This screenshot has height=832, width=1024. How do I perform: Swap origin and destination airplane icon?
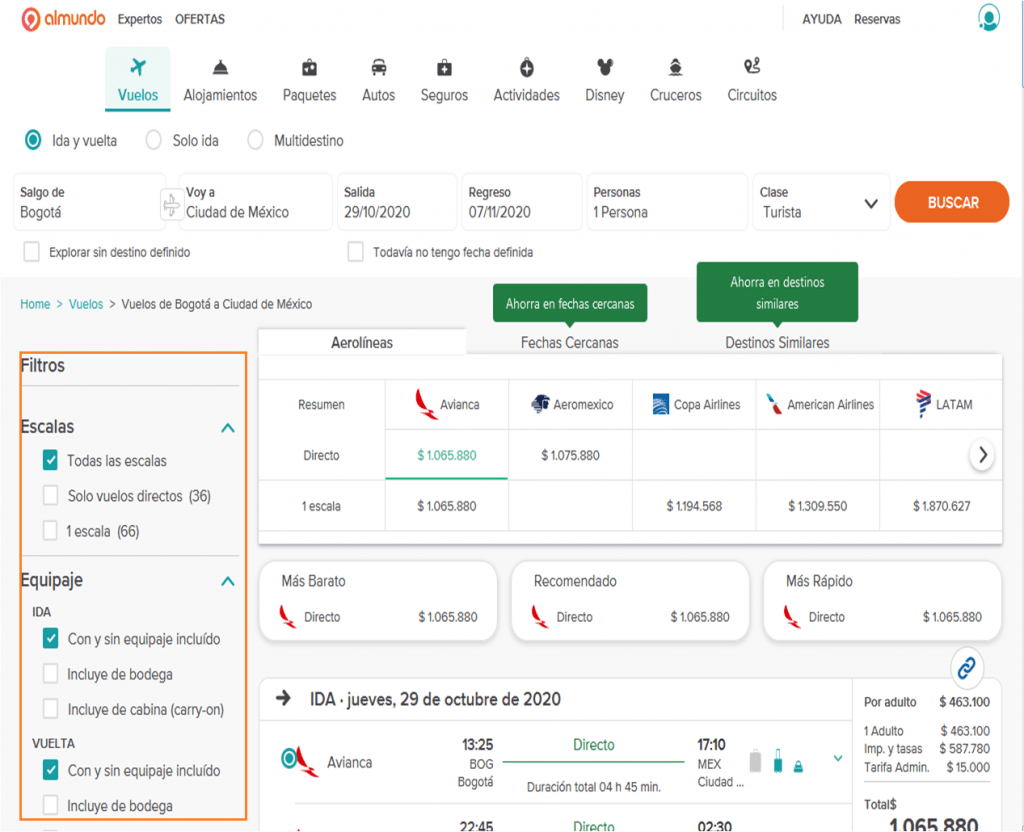pos(172,204)
